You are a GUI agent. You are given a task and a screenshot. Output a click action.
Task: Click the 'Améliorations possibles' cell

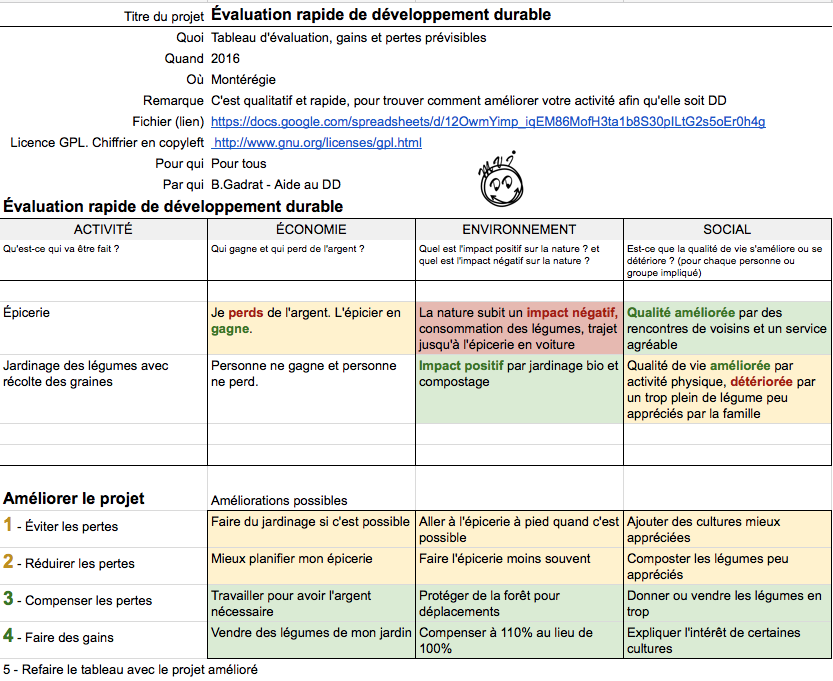pos(279,500)
